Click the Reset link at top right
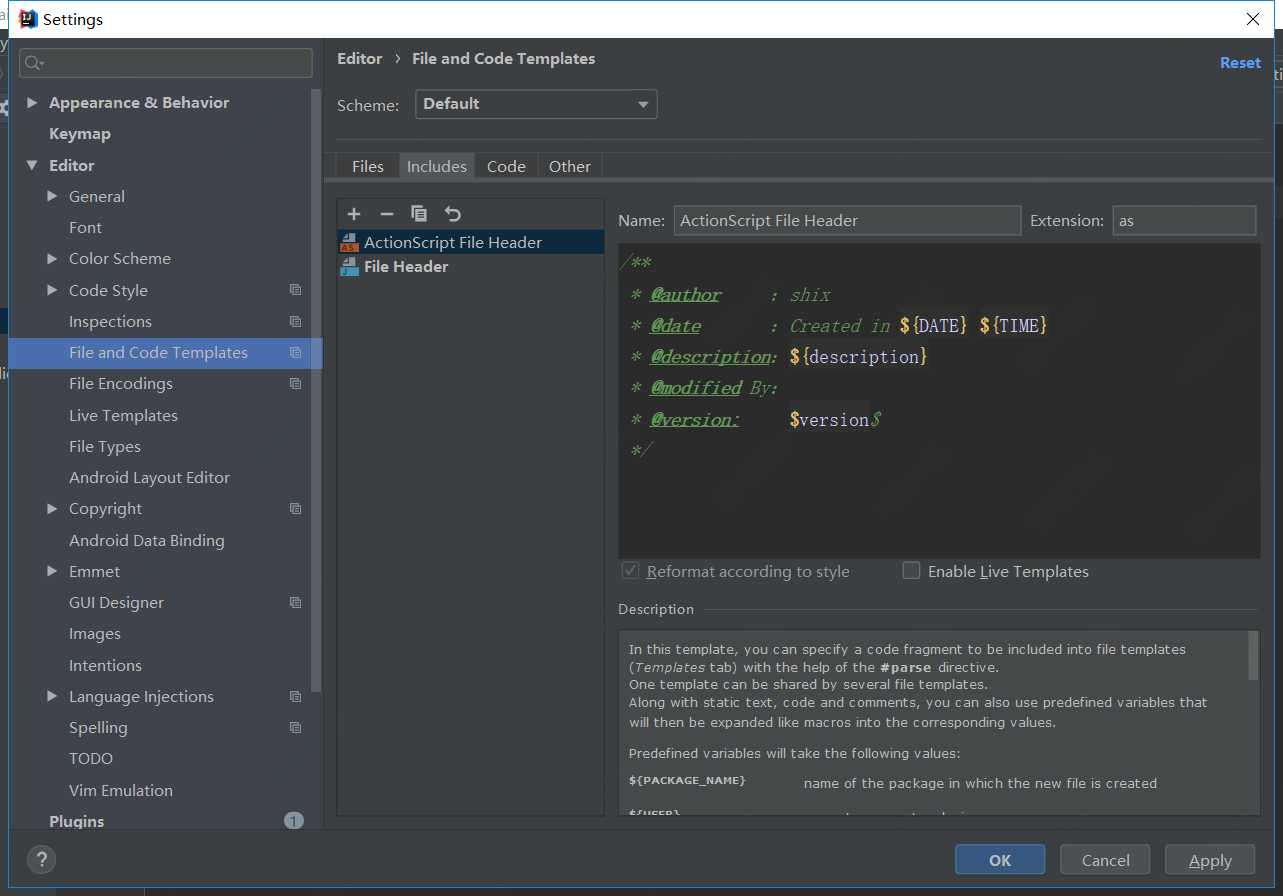1283x896 pixels. pos(1240,62)
